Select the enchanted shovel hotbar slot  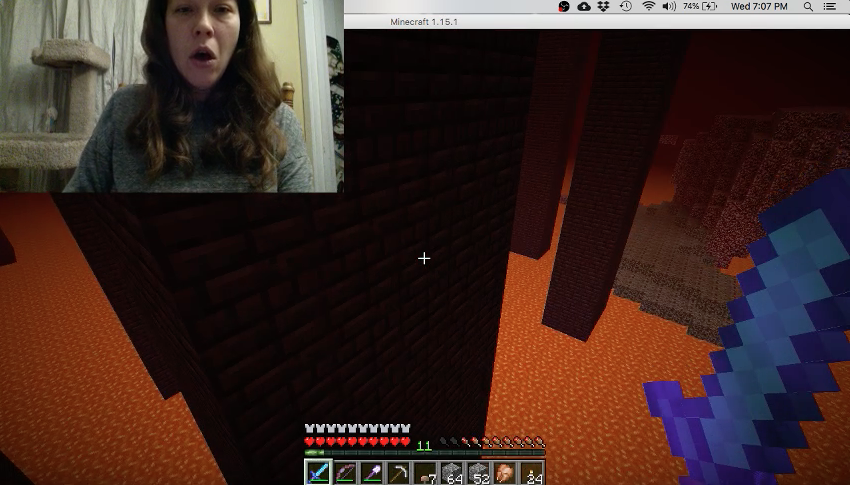[372, 473]
